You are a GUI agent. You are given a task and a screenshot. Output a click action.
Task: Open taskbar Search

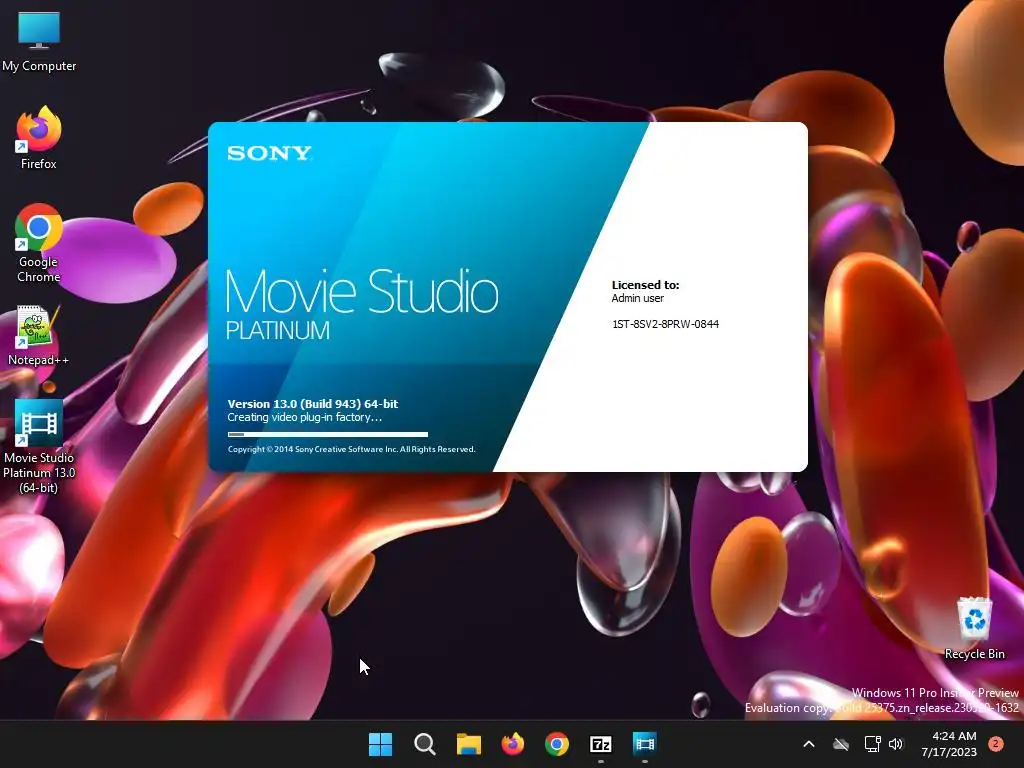[x=424, y=744]
